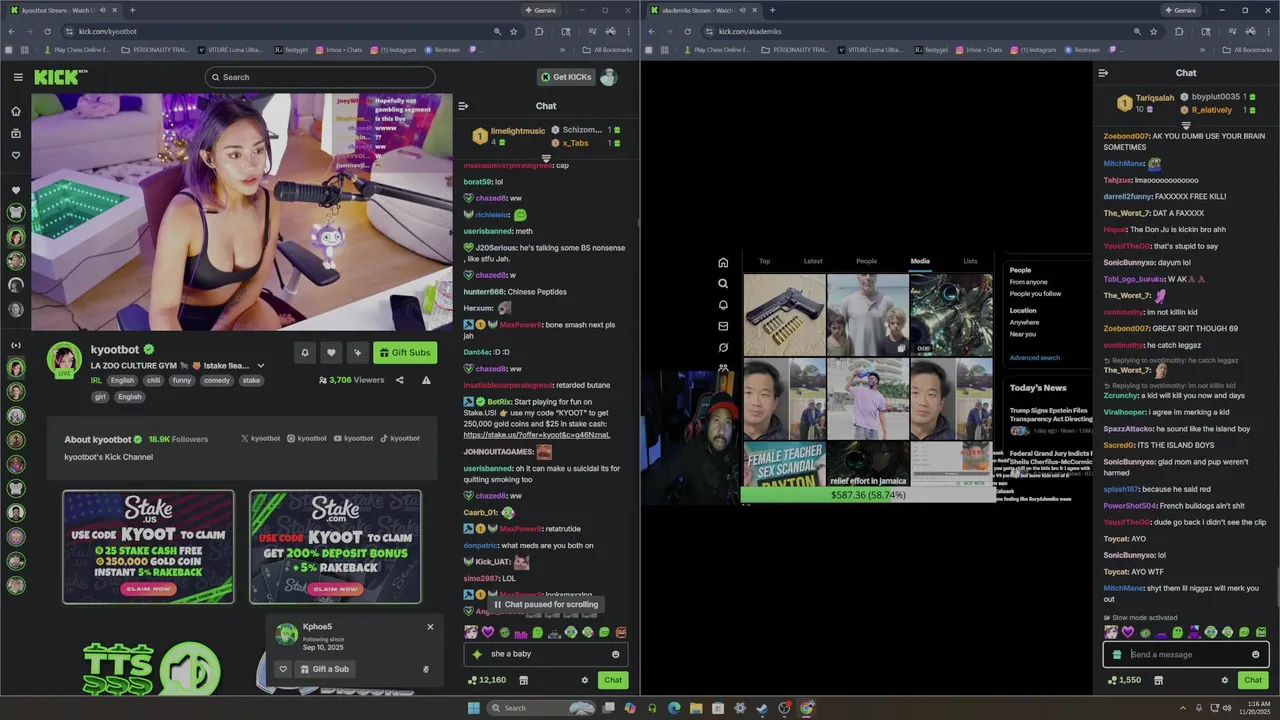This screenshot has width=1280, height=720.
Task: Click the donation goal bar showing $587.36
Action: [867, 495]
